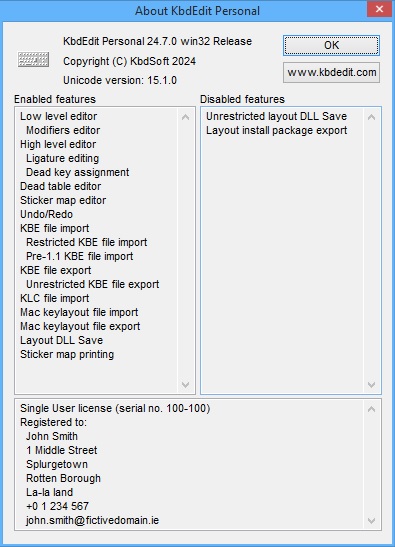Click the 'About KbdEdit Personal' title bar
The width and height of the screenshot is (395, 547).
tap(198, 10)
